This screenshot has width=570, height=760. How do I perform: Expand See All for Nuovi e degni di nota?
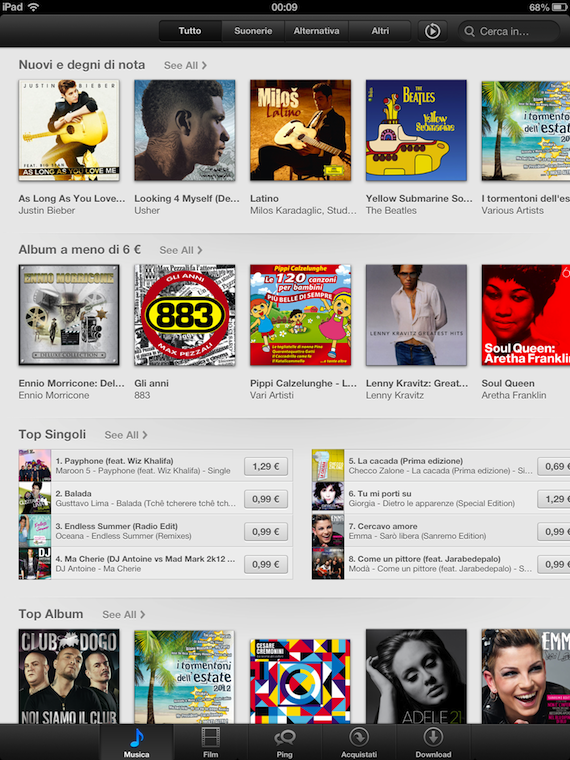click(185, 65)
